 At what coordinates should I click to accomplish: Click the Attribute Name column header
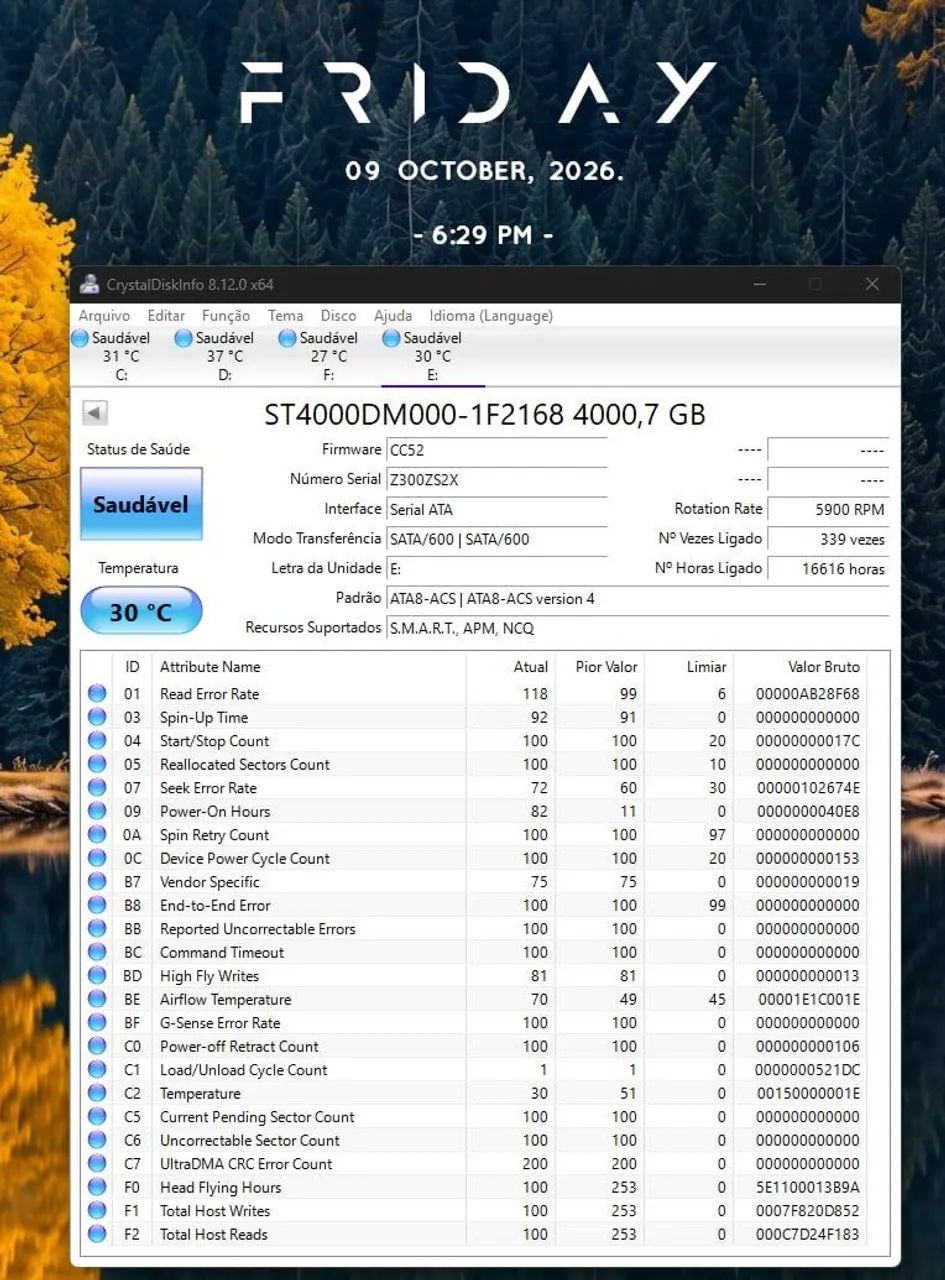coord(210,667)
